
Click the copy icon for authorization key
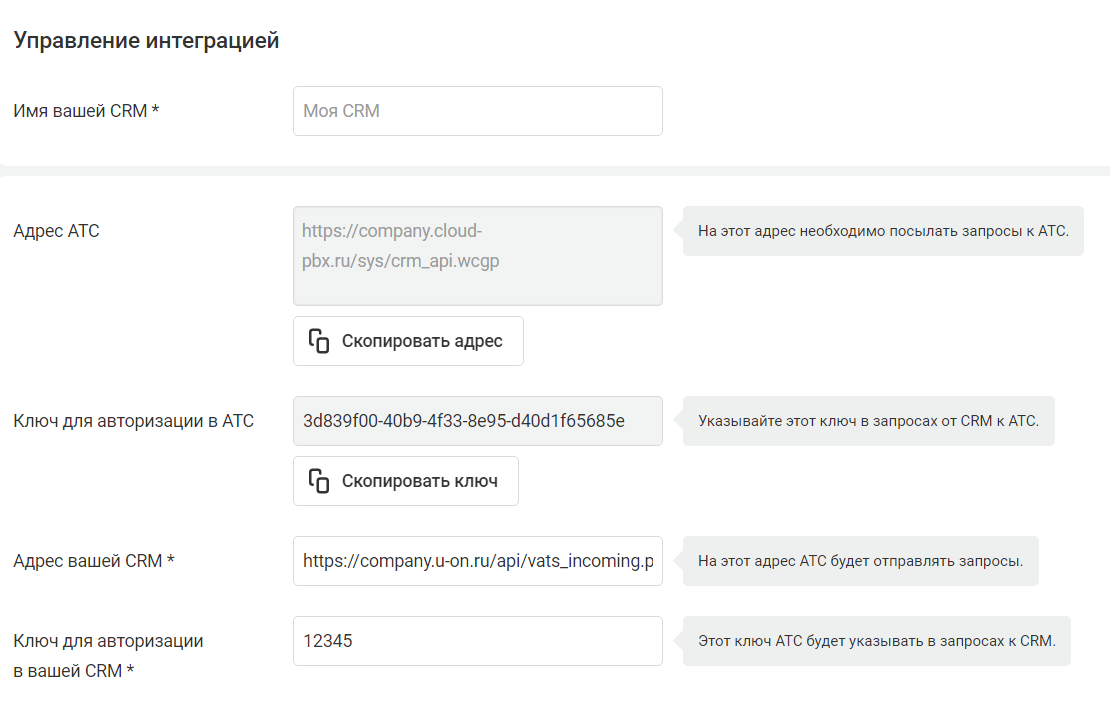[x=319, y=481]
